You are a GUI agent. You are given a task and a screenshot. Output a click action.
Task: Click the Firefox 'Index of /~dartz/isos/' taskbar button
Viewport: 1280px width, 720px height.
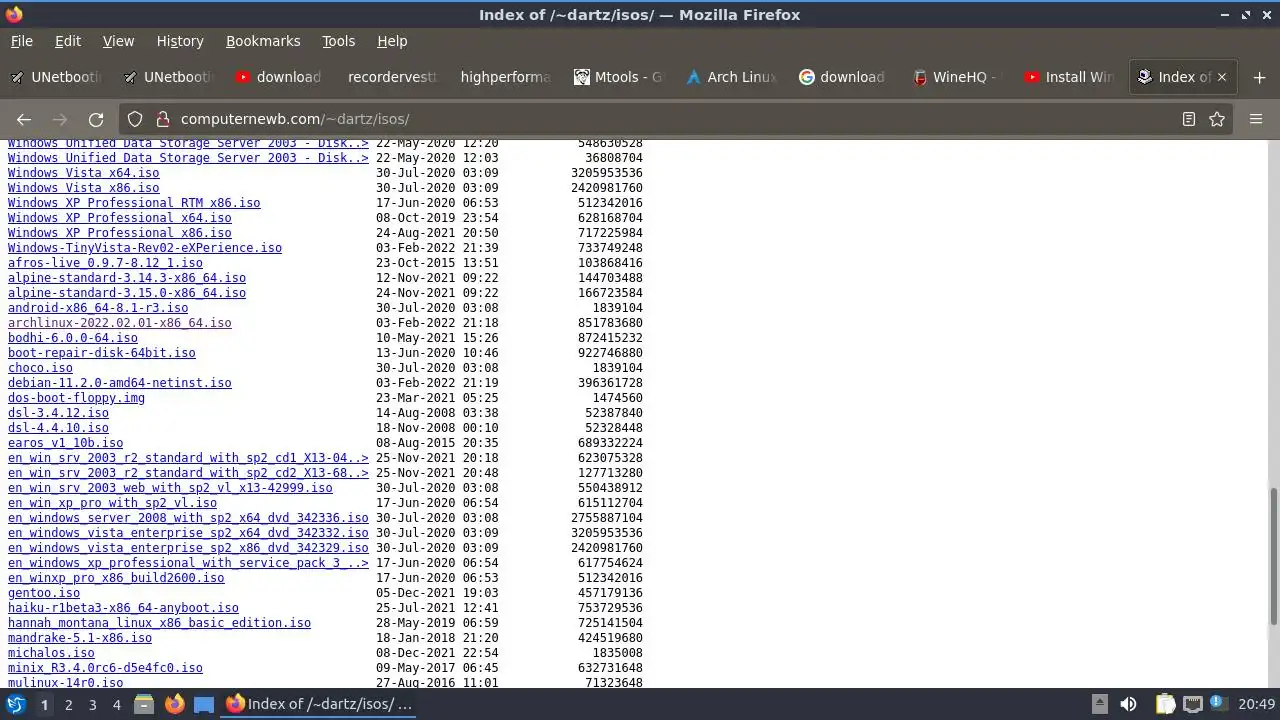[320, 704]
